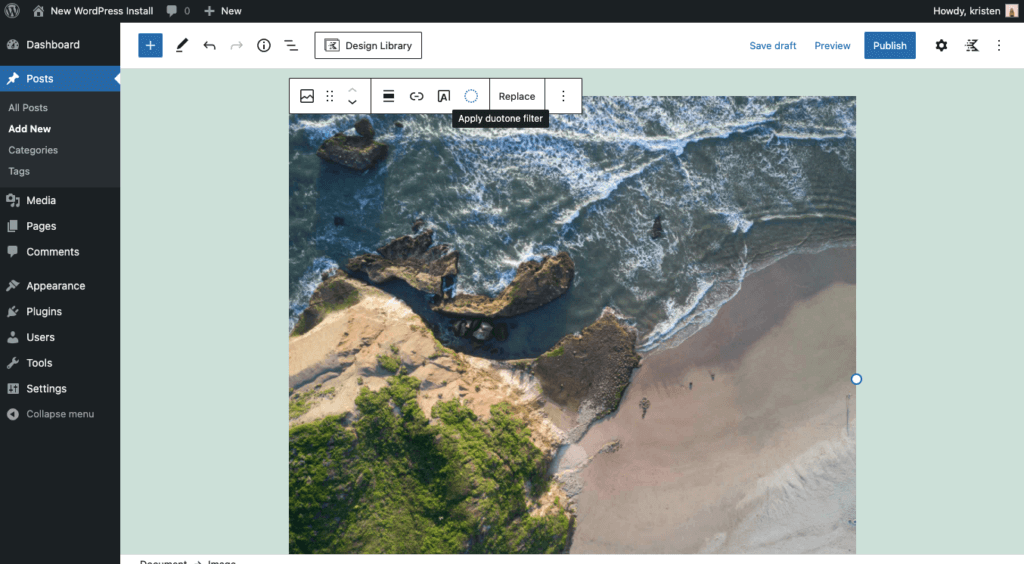Select the Tools pencil icon
This screenshot has height=564, width=1024.
tap(181, 45)
